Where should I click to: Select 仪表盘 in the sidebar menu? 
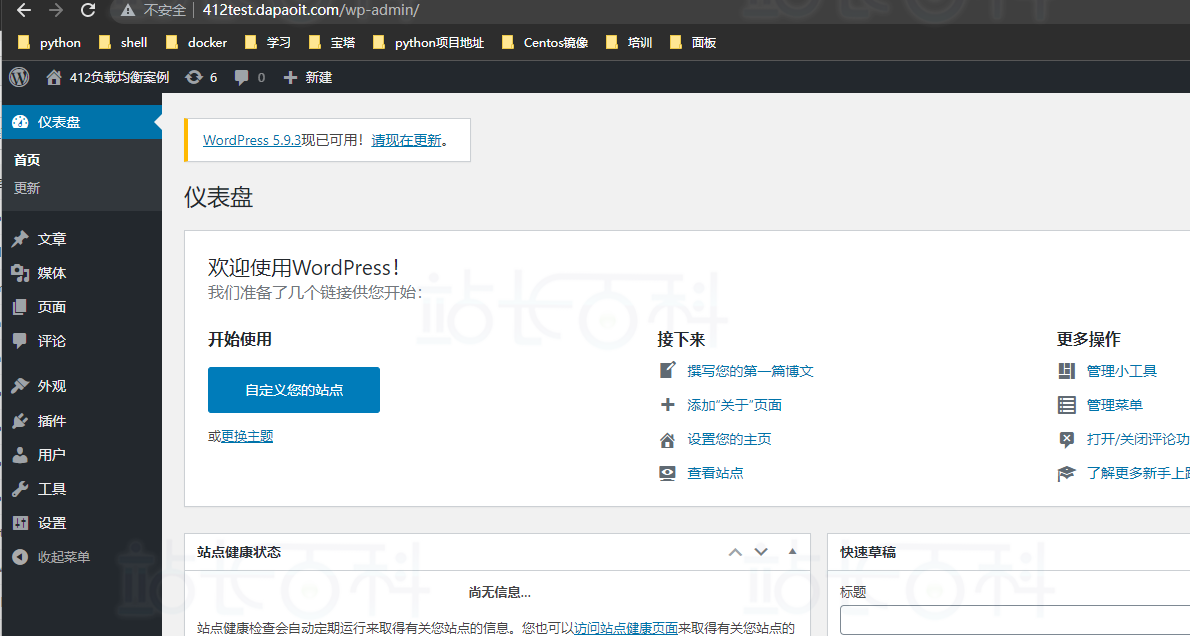coord(80,122)
